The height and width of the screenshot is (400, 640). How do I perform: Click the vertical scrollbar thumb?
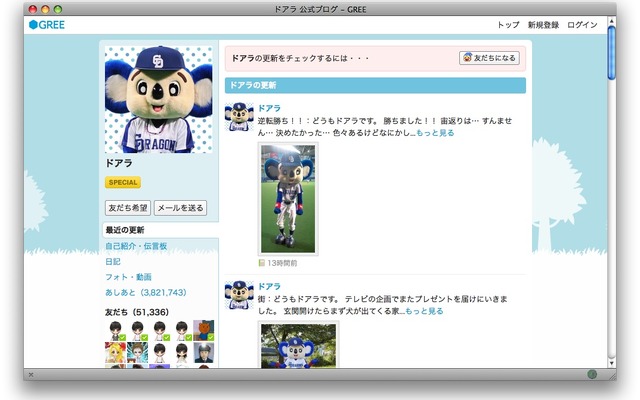[611, 53]
